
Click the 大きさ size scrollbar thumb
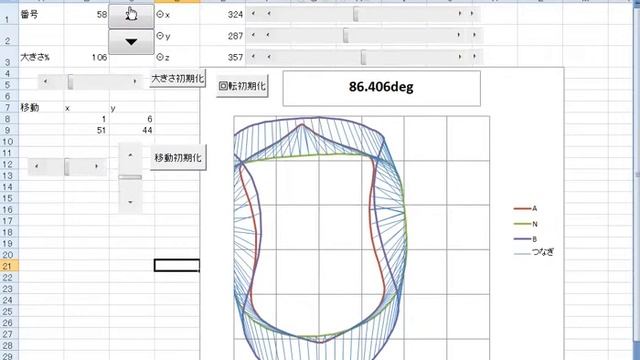[x=70, y=82]
